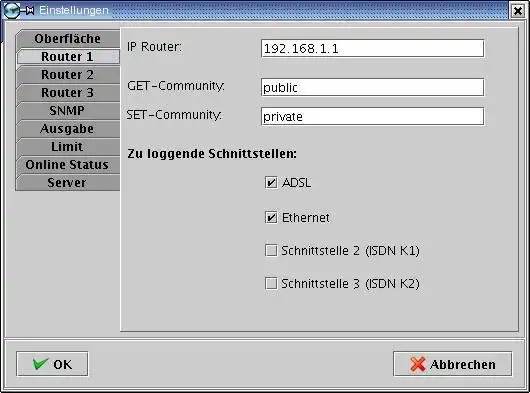Select the Router 1 tab

(68, 57)
